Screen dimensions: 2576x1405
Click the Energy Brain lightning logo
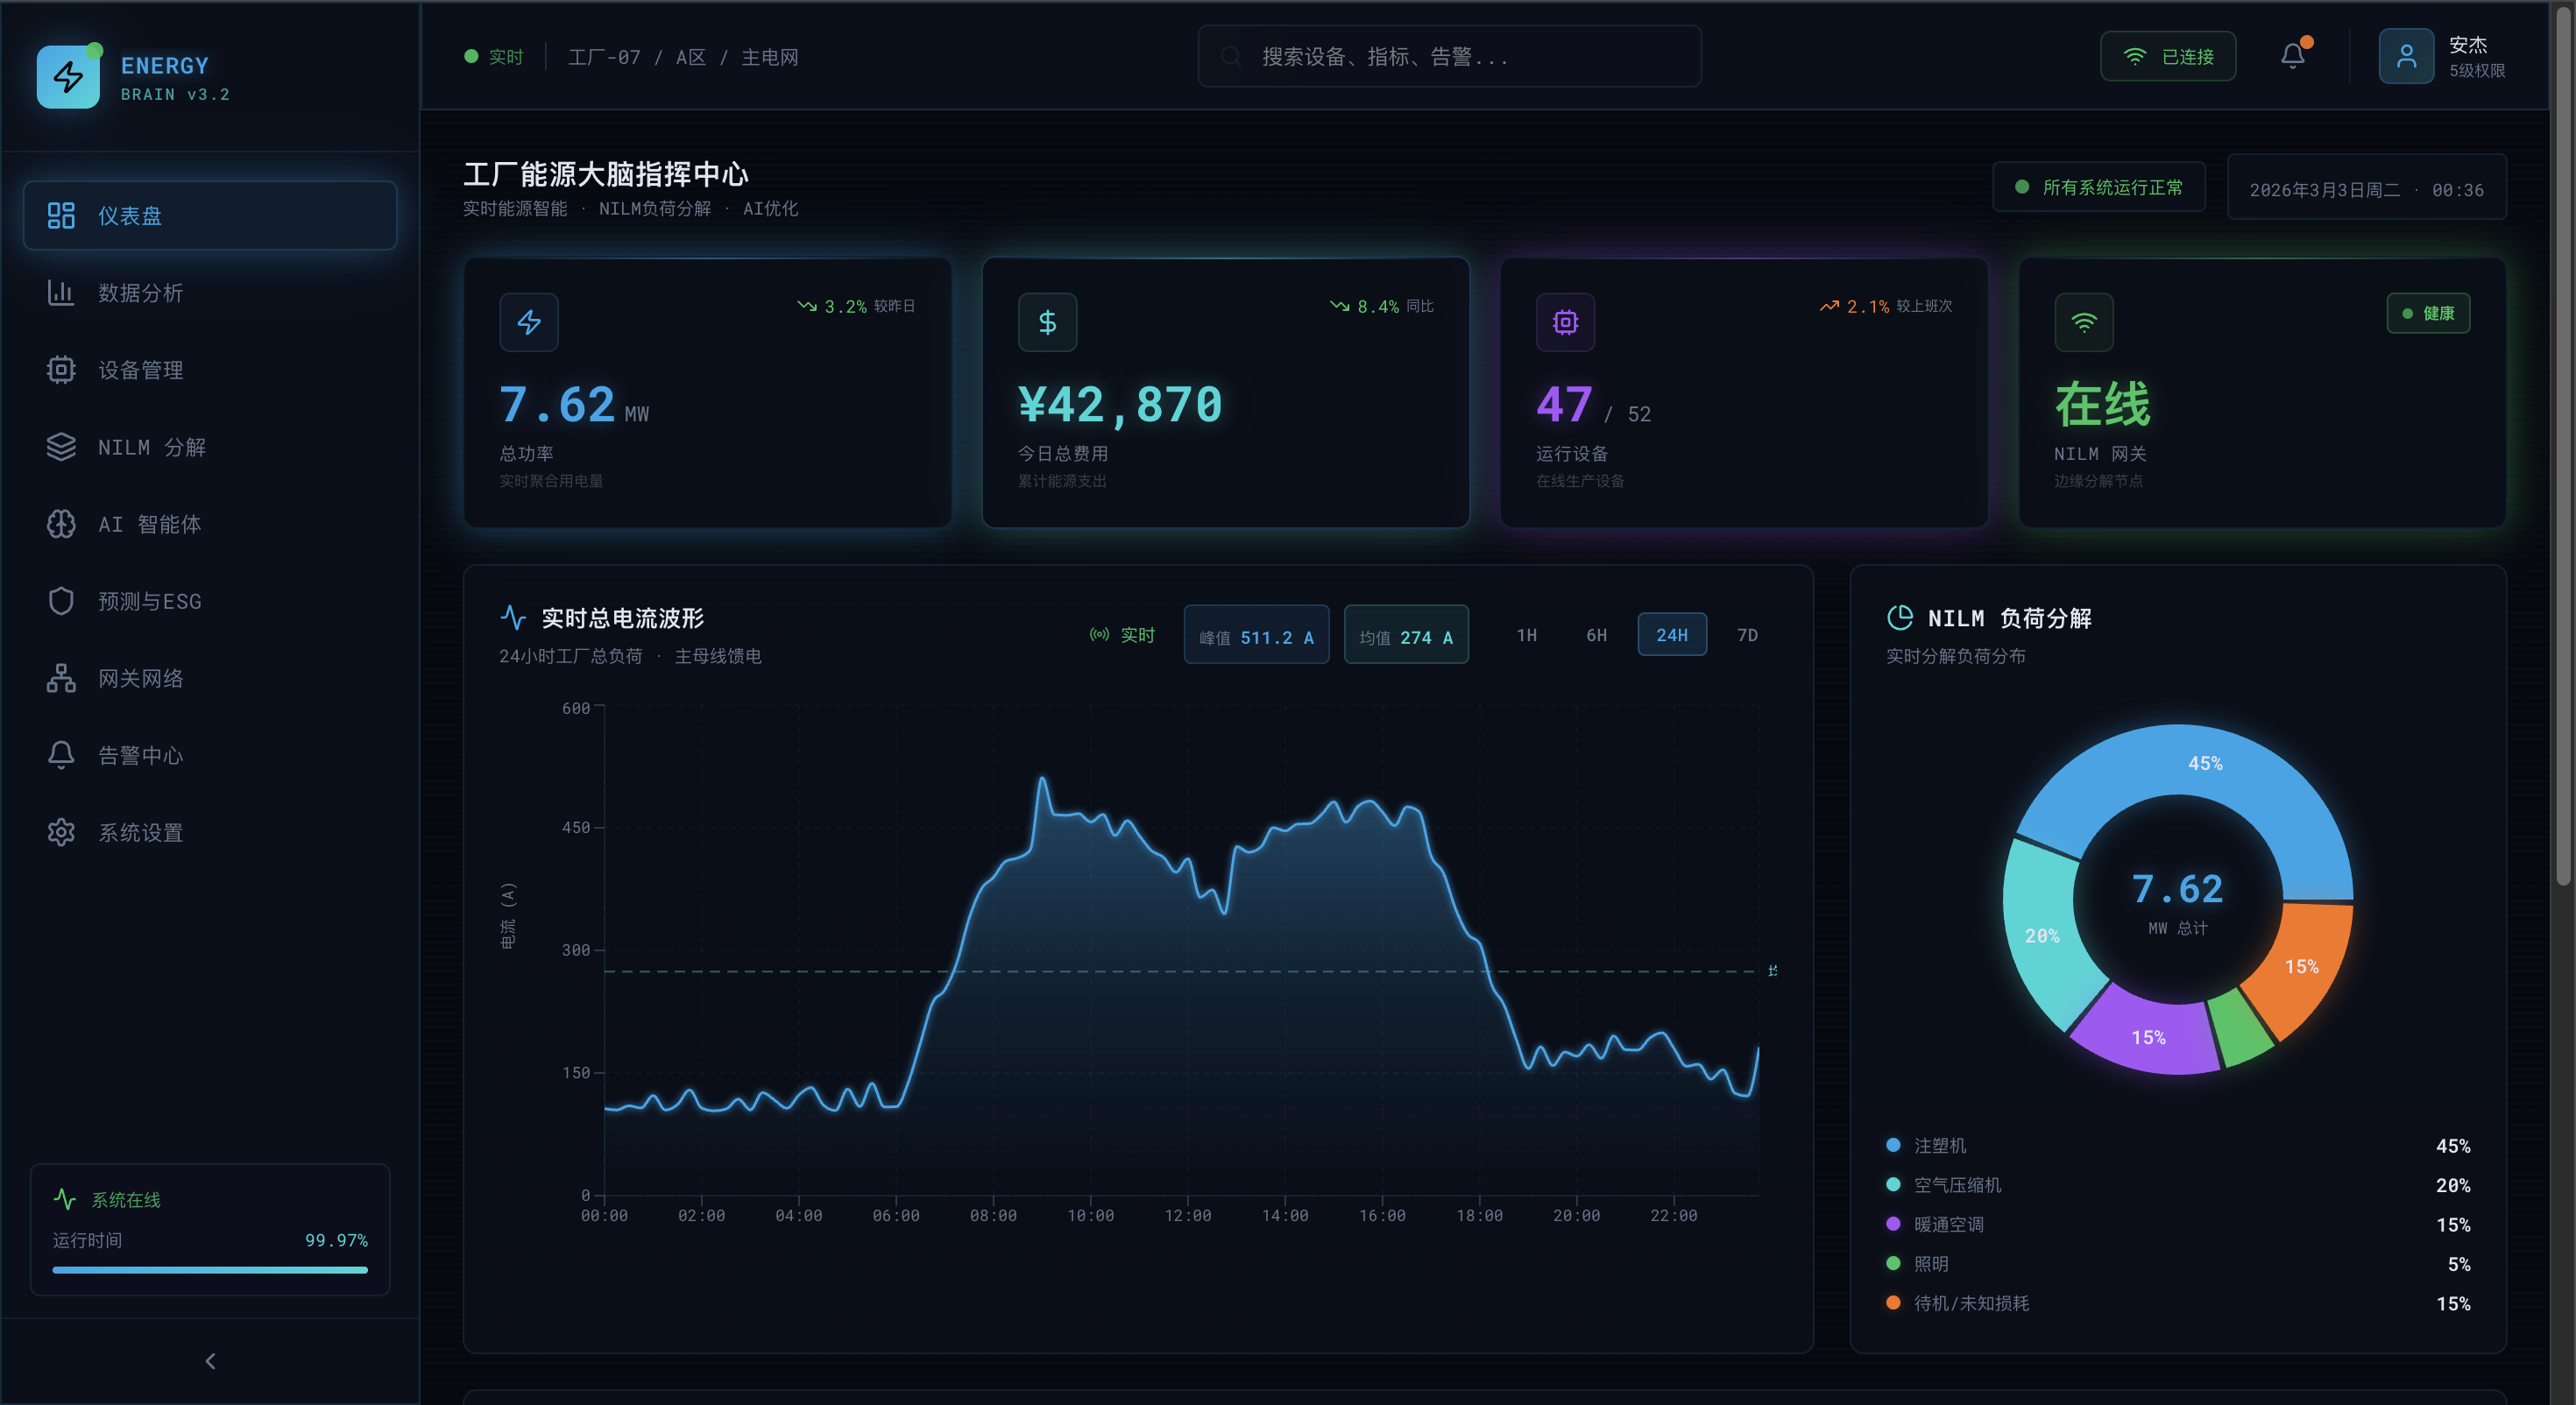pos(68,77)
